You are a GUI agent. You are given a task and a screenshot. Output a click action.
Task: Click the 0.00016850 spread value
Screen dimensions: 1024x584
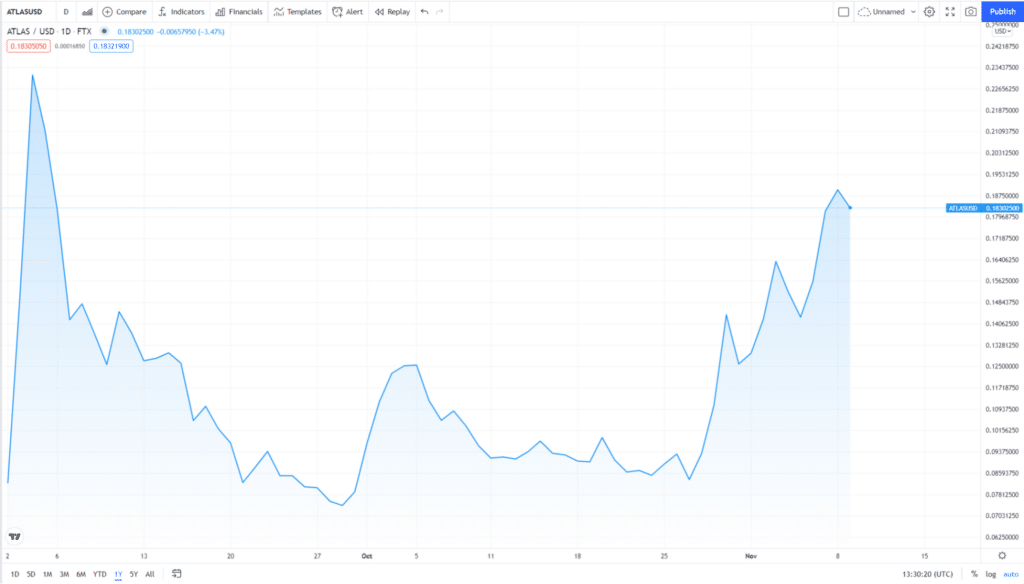click(x=70, y=46)
